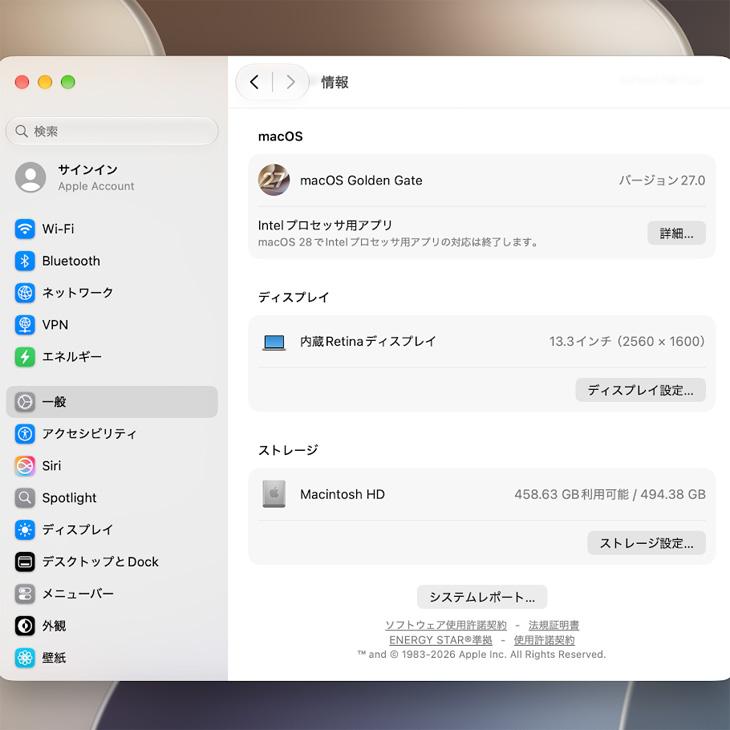The width and height of the screenshot is (730, 730).
Task: Click the メニューバー icon
Action: click(x=25, y=594)
